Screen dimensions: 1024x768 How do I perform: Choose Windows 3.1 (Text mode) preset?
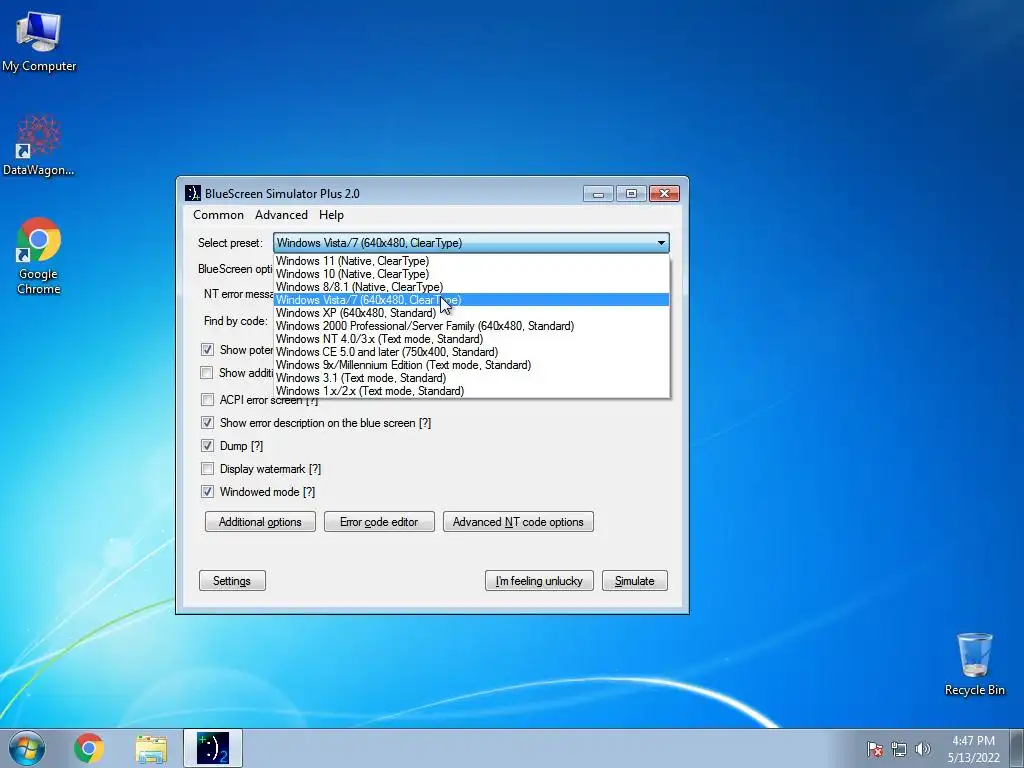(472, 378)
